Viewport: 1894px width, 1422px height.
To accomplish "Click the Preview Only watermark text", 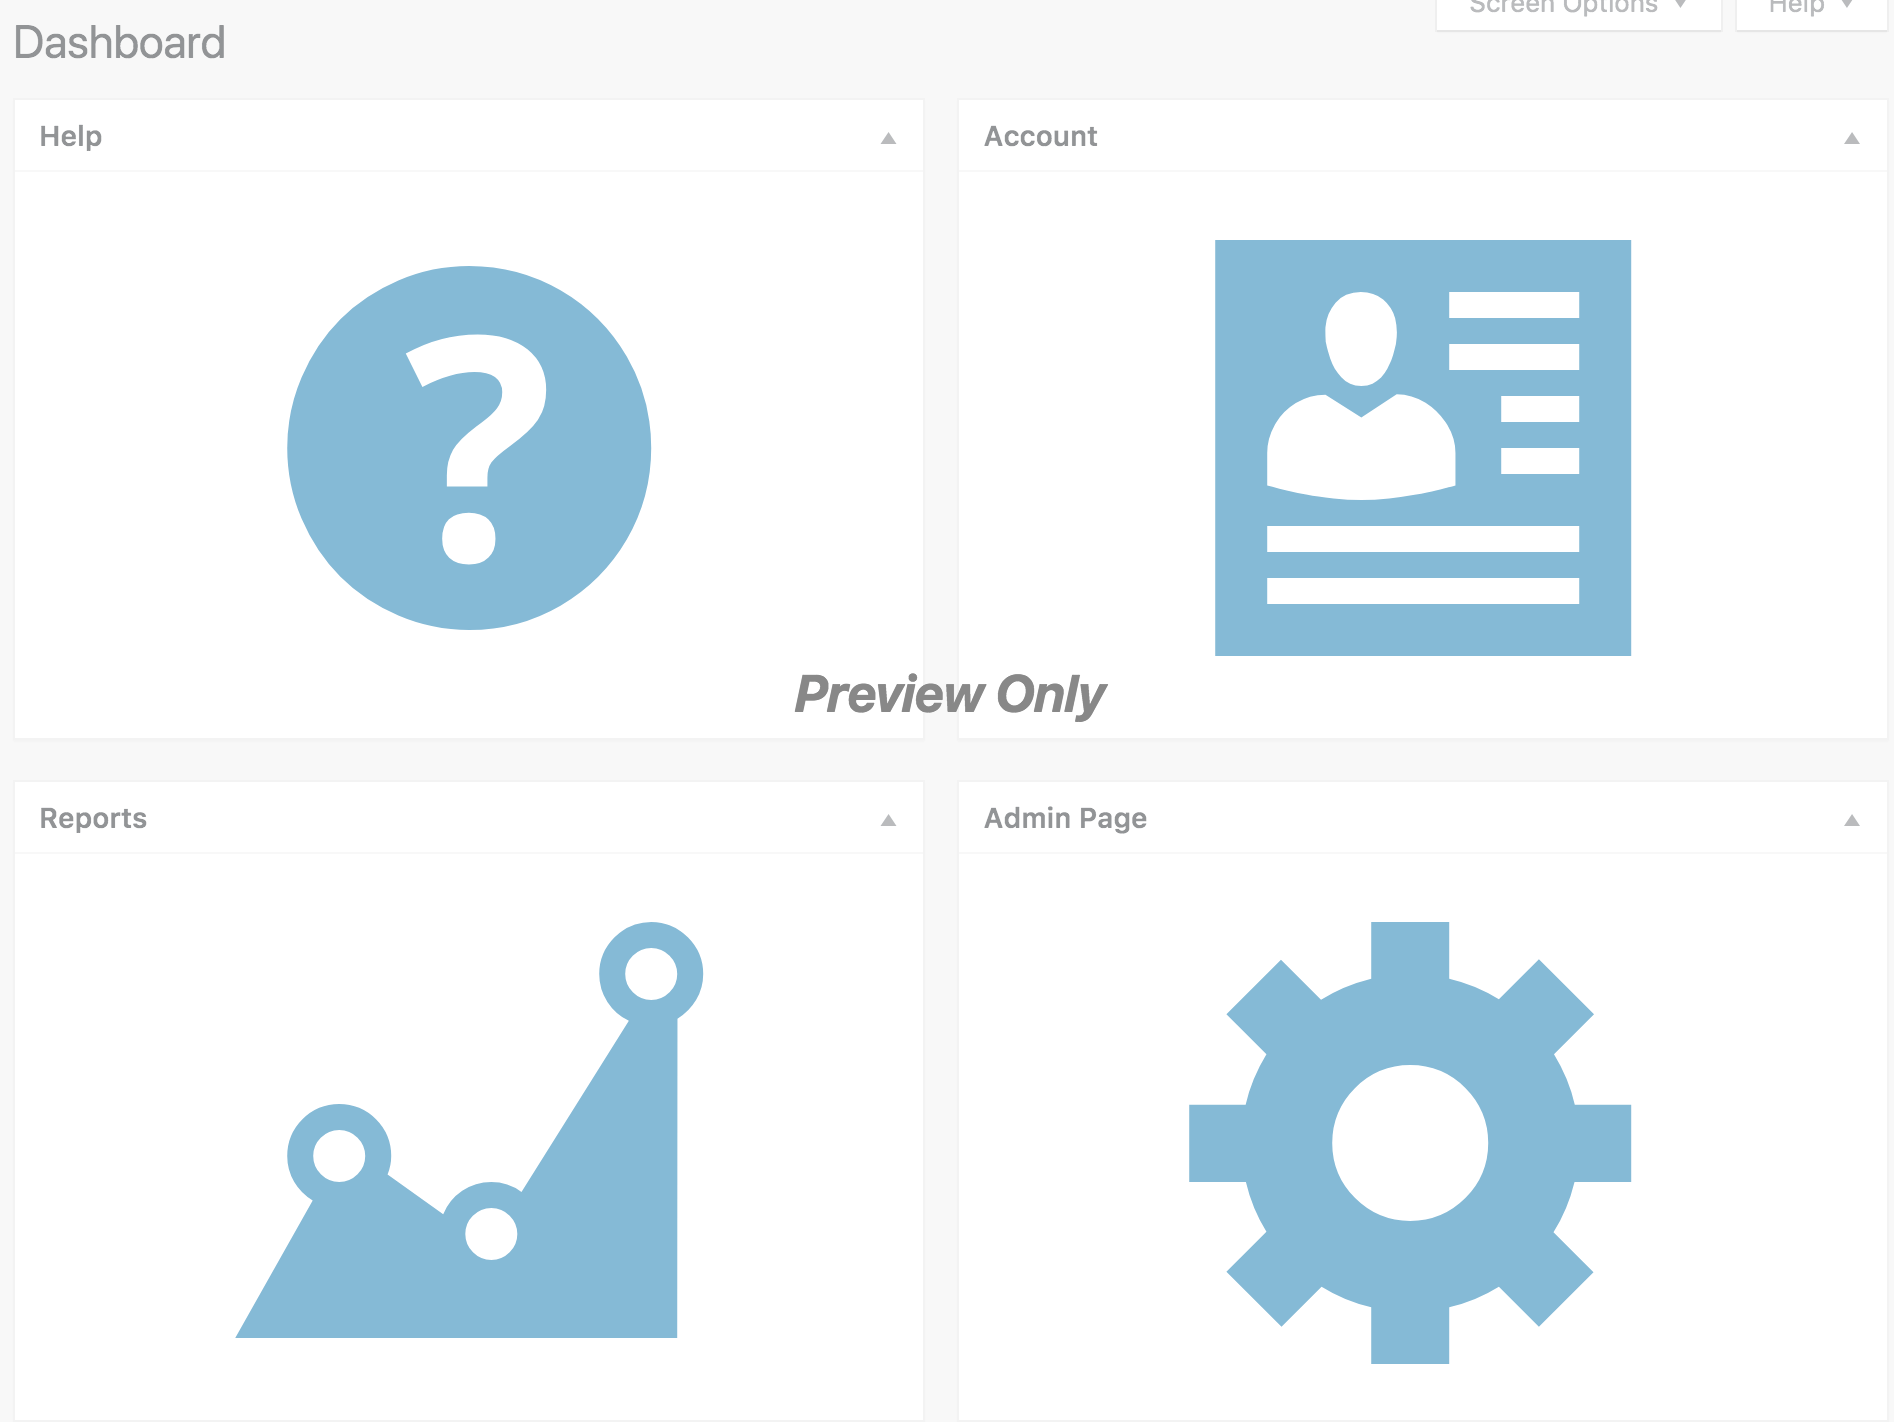I will pos(950,695).
